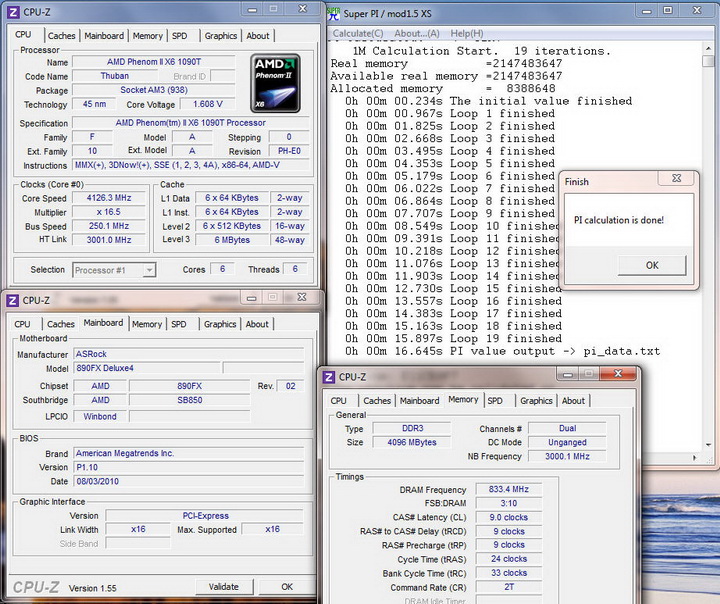Click the 'Loop 19 finished' line in Super PI

tap(454, 339)
